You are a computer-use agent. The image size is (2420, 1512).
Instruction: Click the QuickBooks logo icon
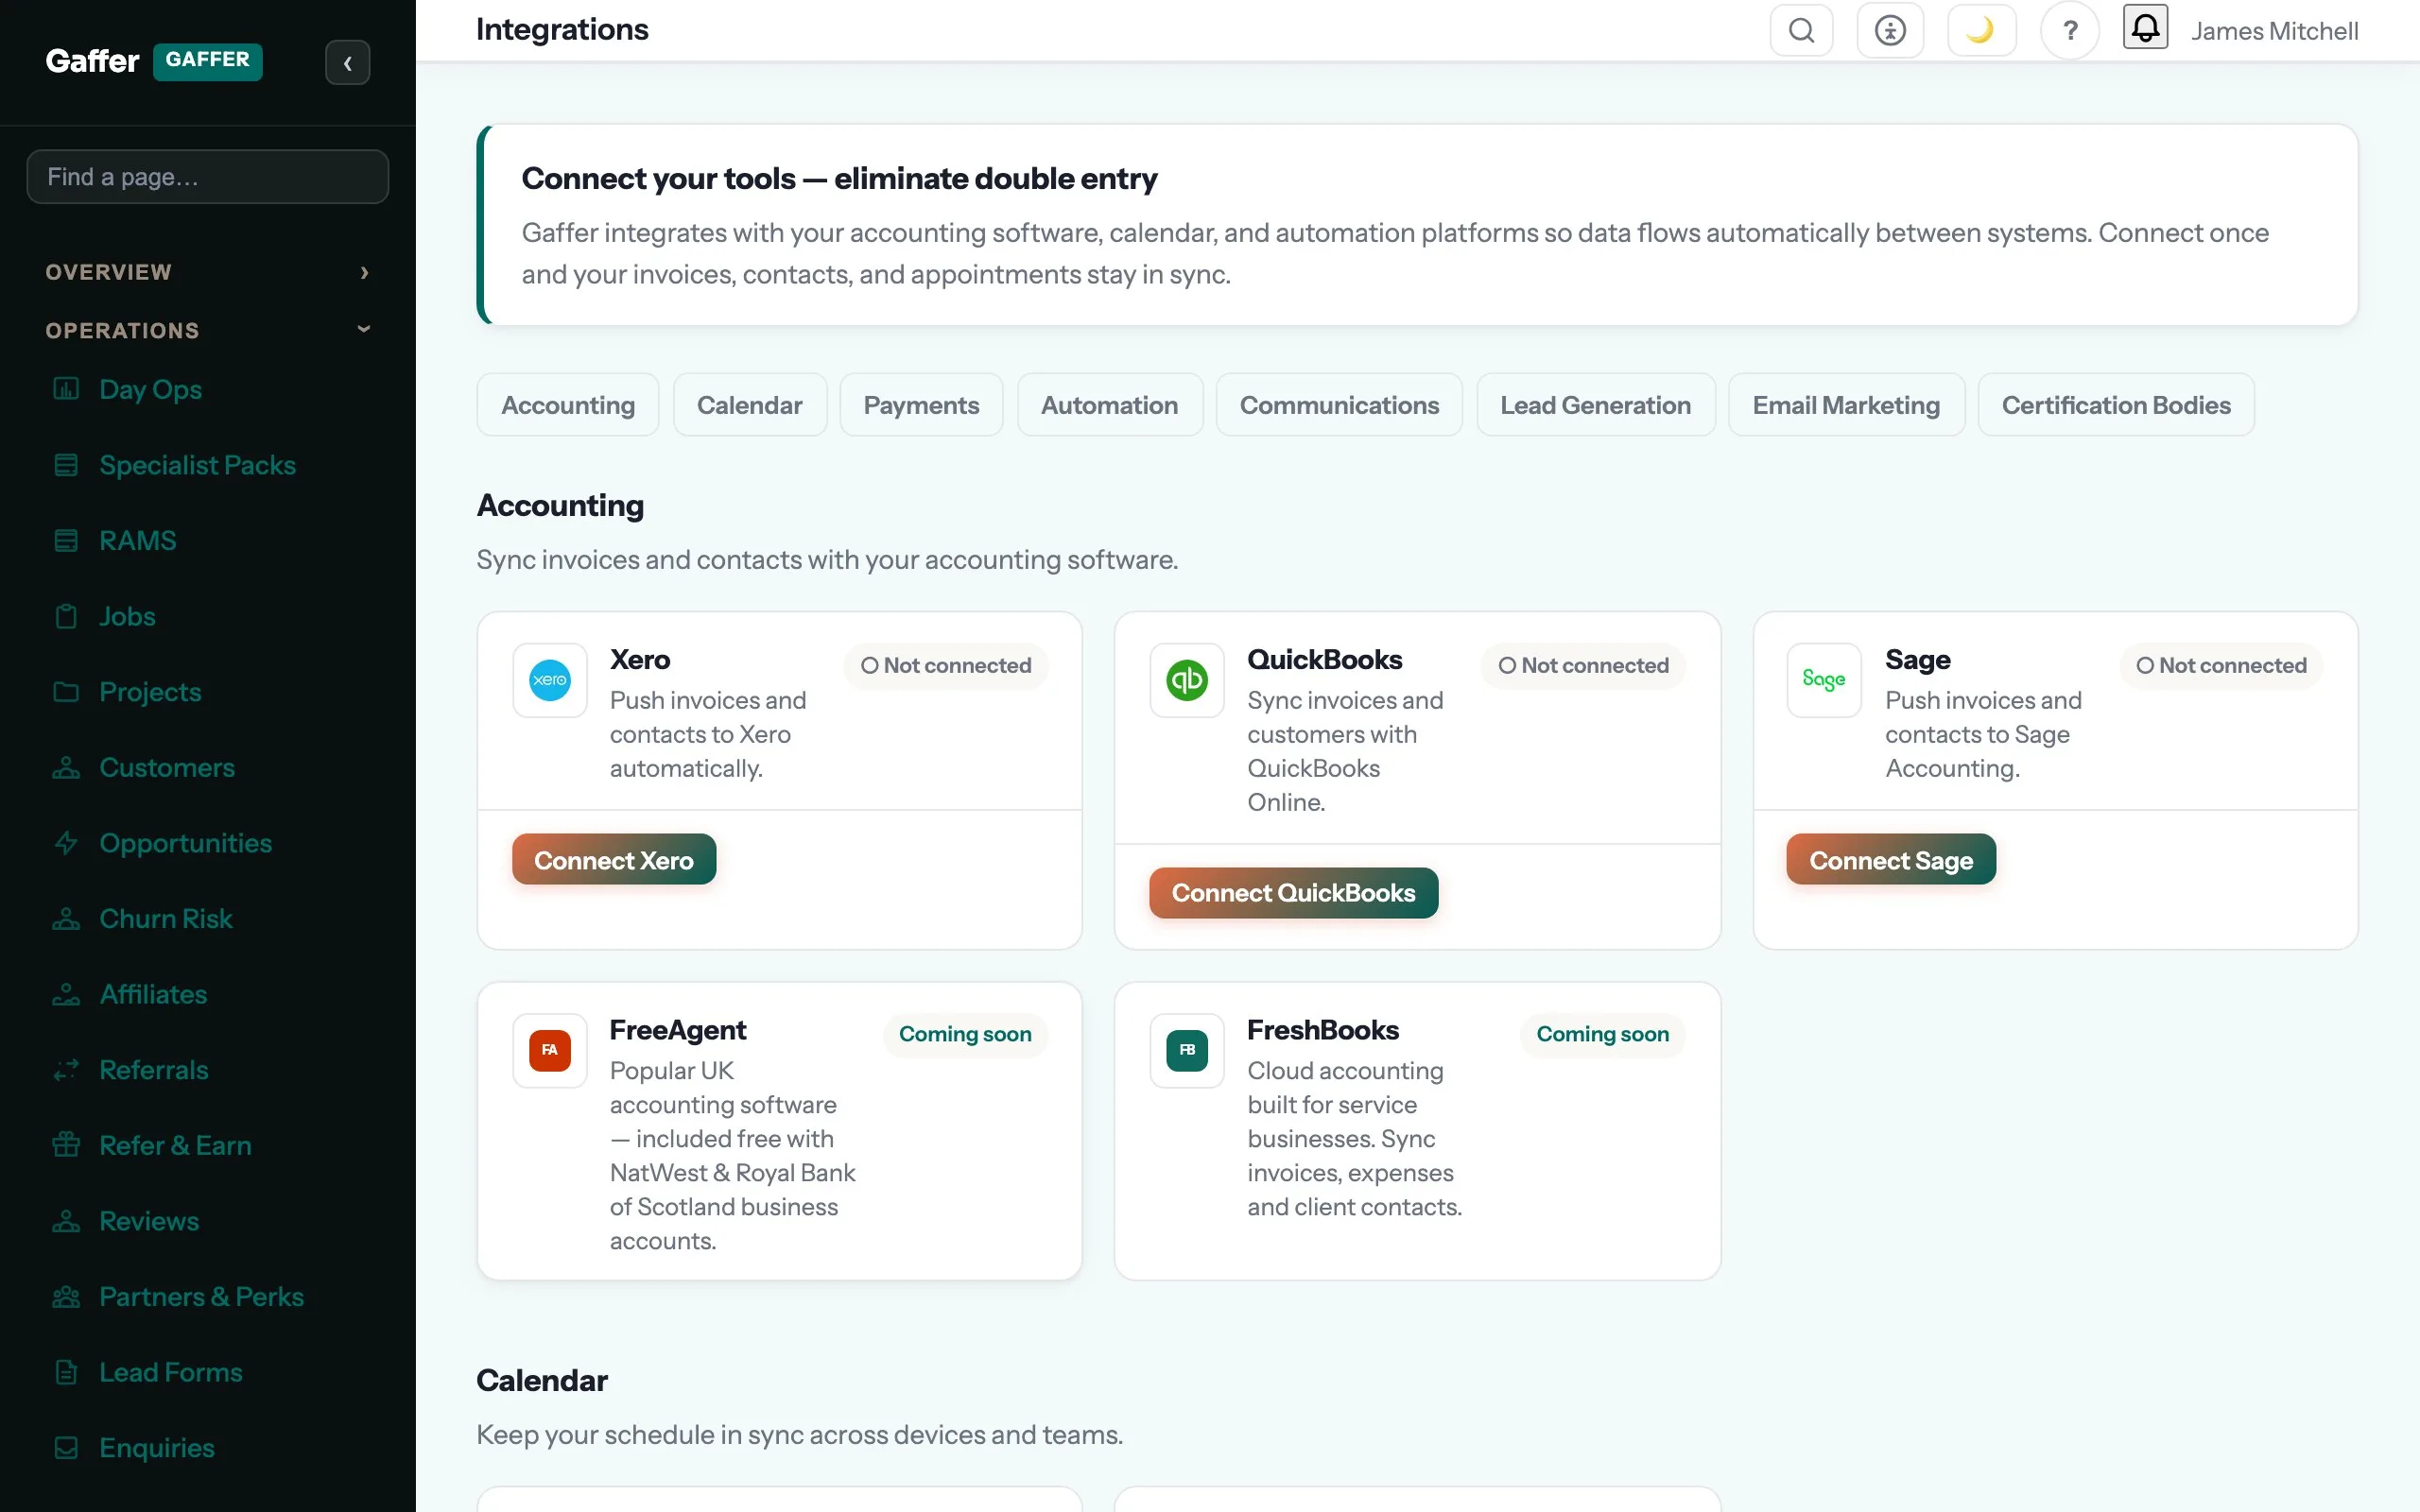(x=1187, y=680)
